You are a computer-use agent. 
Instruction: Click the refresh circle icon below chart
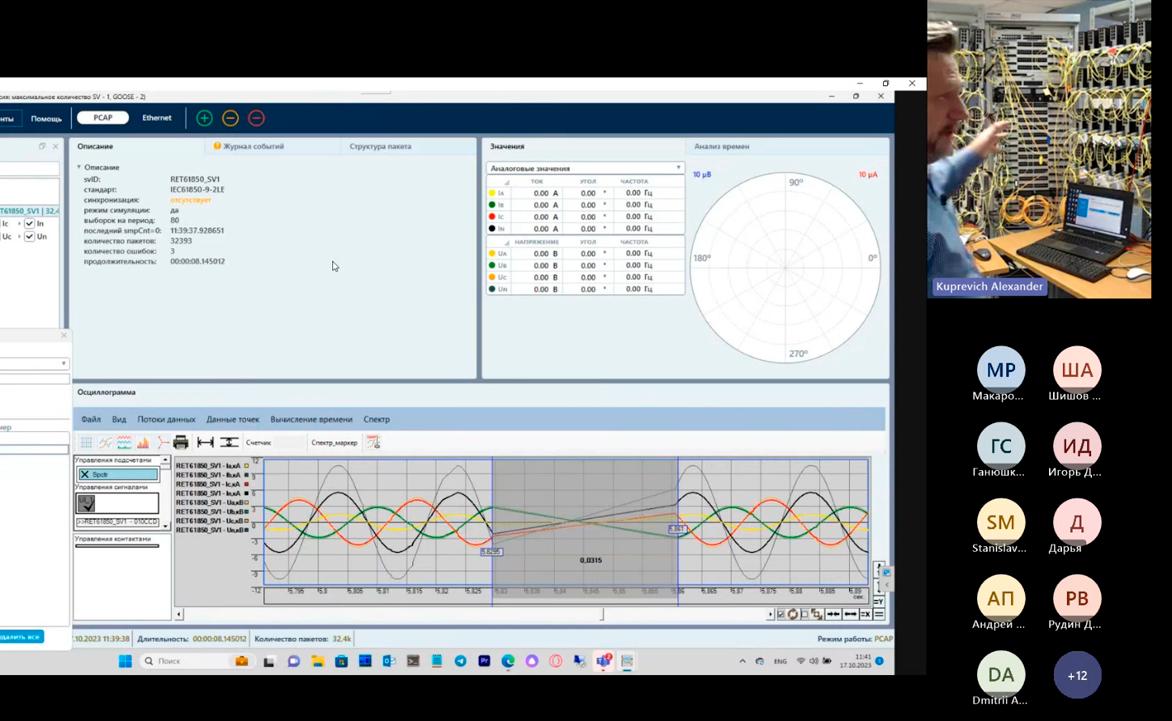[x=792, y=614]
